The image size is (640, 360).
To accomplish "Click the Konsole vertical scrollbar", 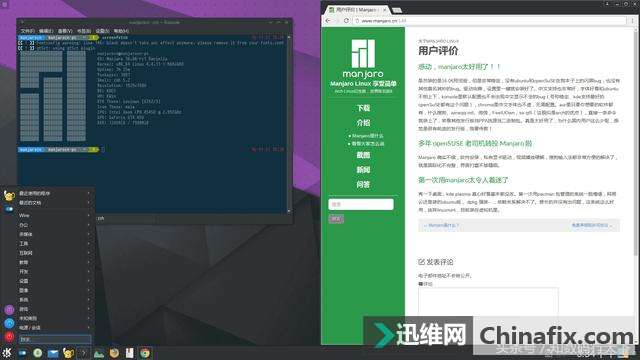I will coord(289,124).
